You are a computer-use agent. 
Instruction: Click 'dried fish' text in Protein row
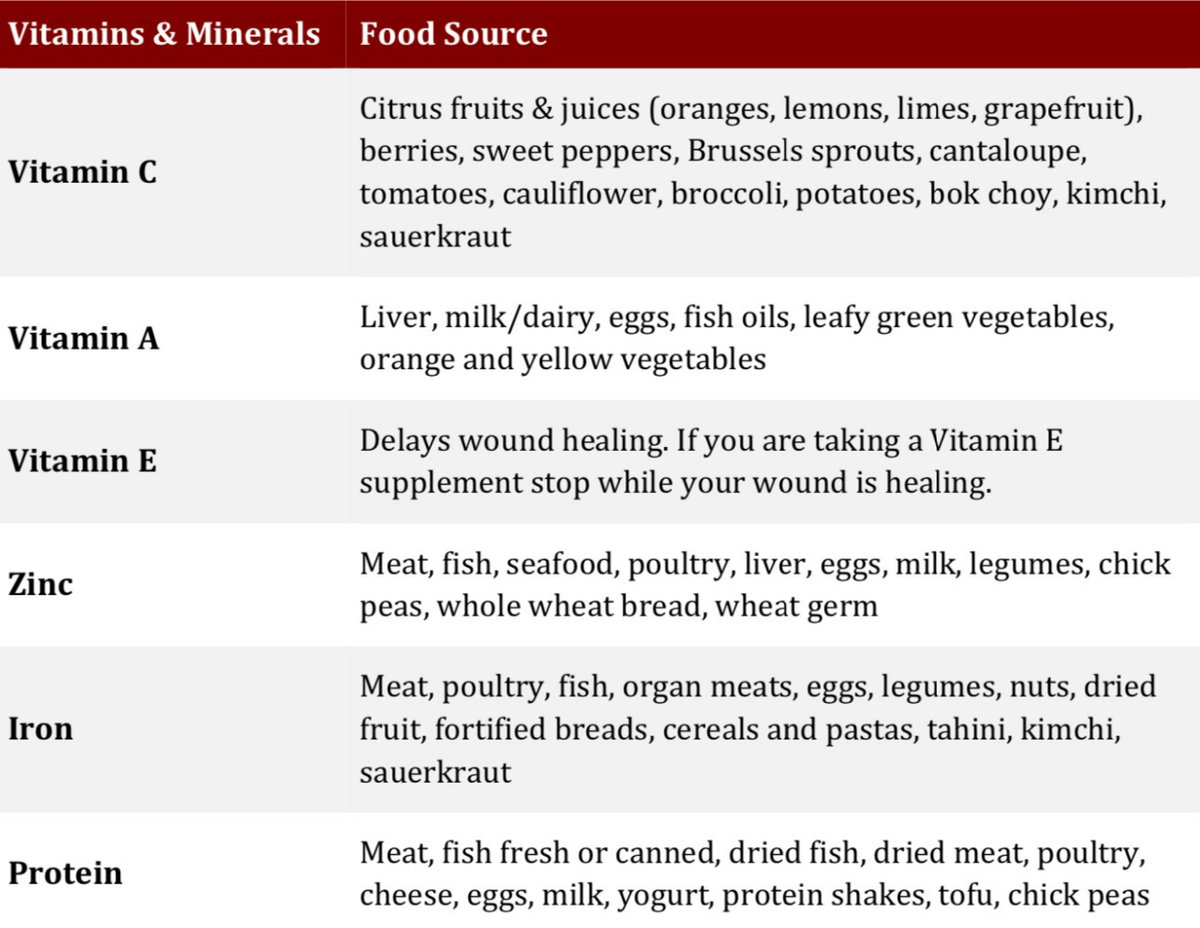tap(793, 854)
